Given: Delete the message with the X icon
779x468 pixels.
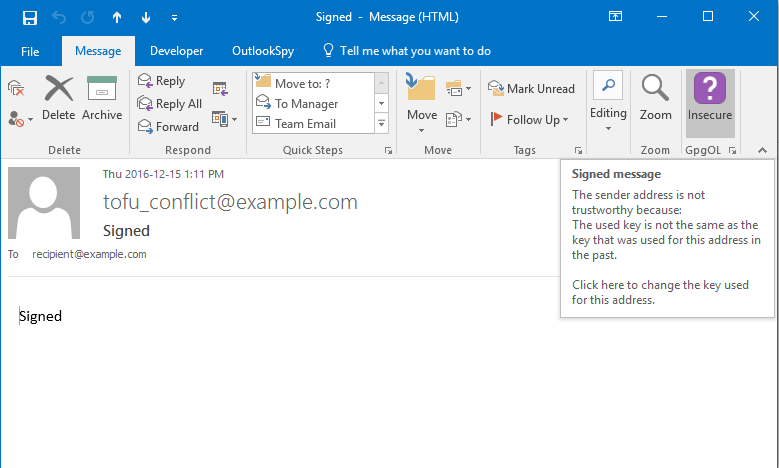Looking at the screenshot, I should [59, 97].
